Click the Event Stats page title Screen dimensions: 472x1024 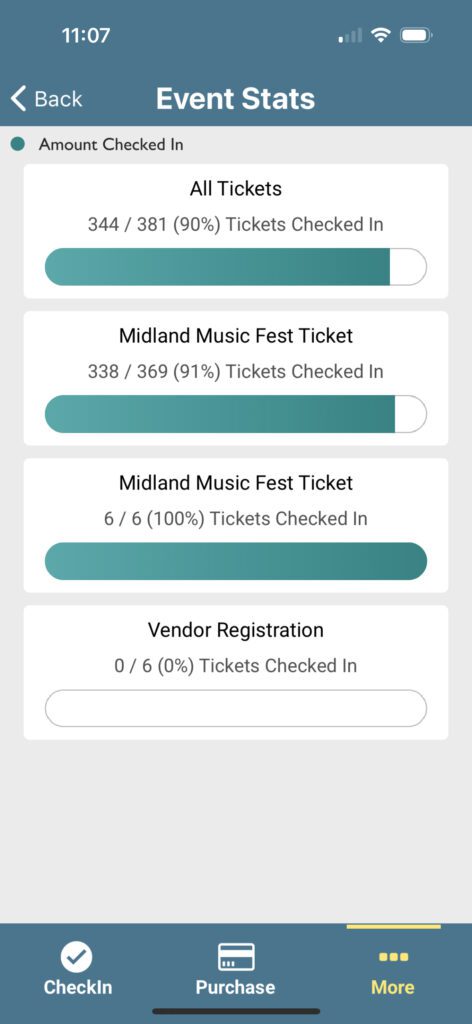click(x=236, y=99)
